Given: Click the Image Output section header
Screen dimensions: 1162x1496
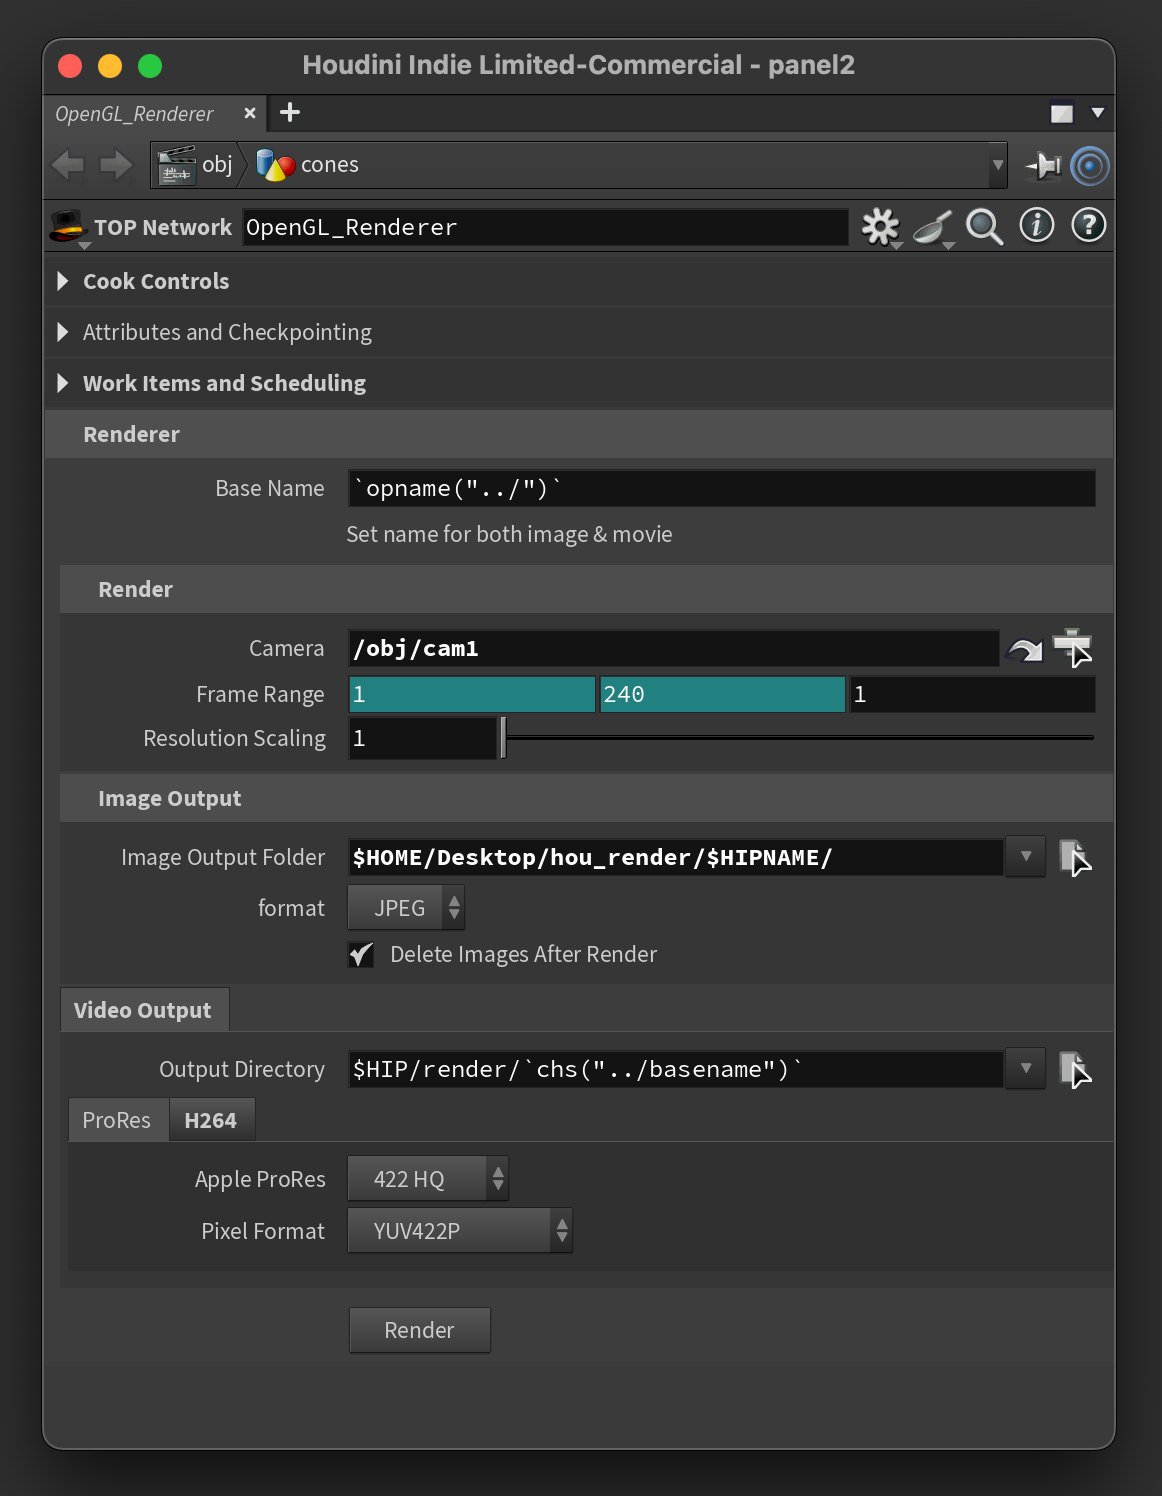Looking at the screenshot, I should (586, 798).
